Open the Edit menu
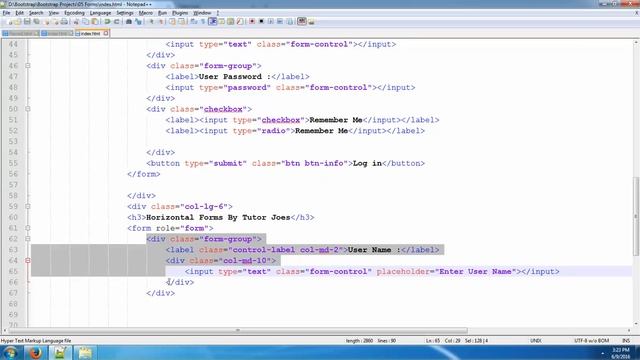640x360 pixels. [19, 13]
